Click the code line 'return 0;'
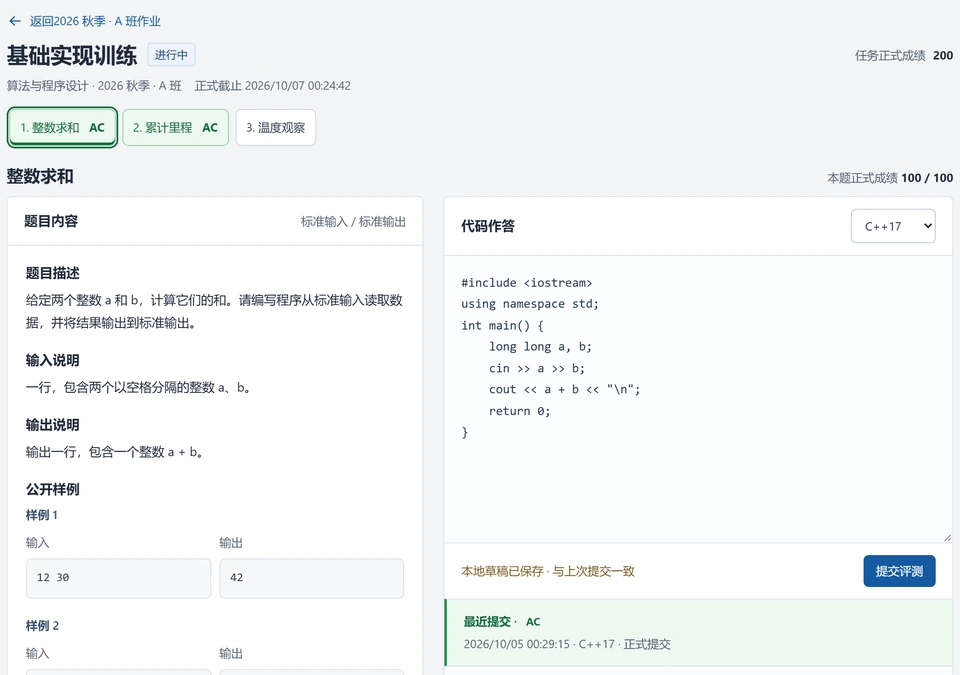Screen dimensions: 960x675 click(x=519, y=411)
